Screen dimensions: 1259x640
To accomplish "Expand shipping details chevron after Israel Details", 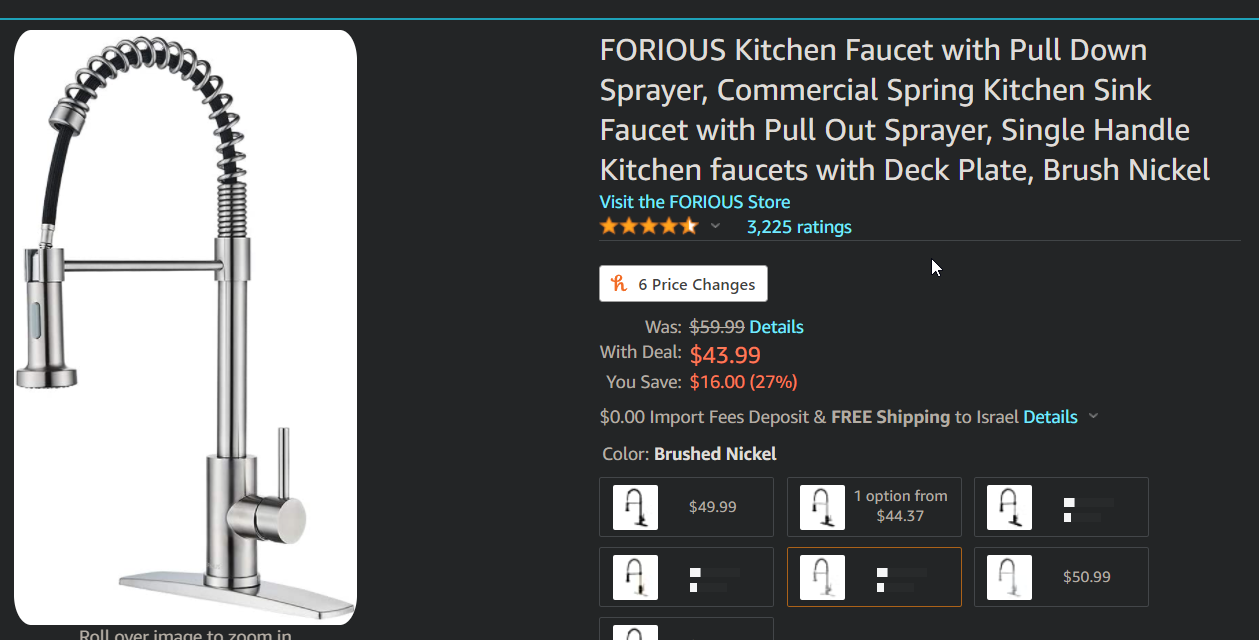I will coord(1093,417).
